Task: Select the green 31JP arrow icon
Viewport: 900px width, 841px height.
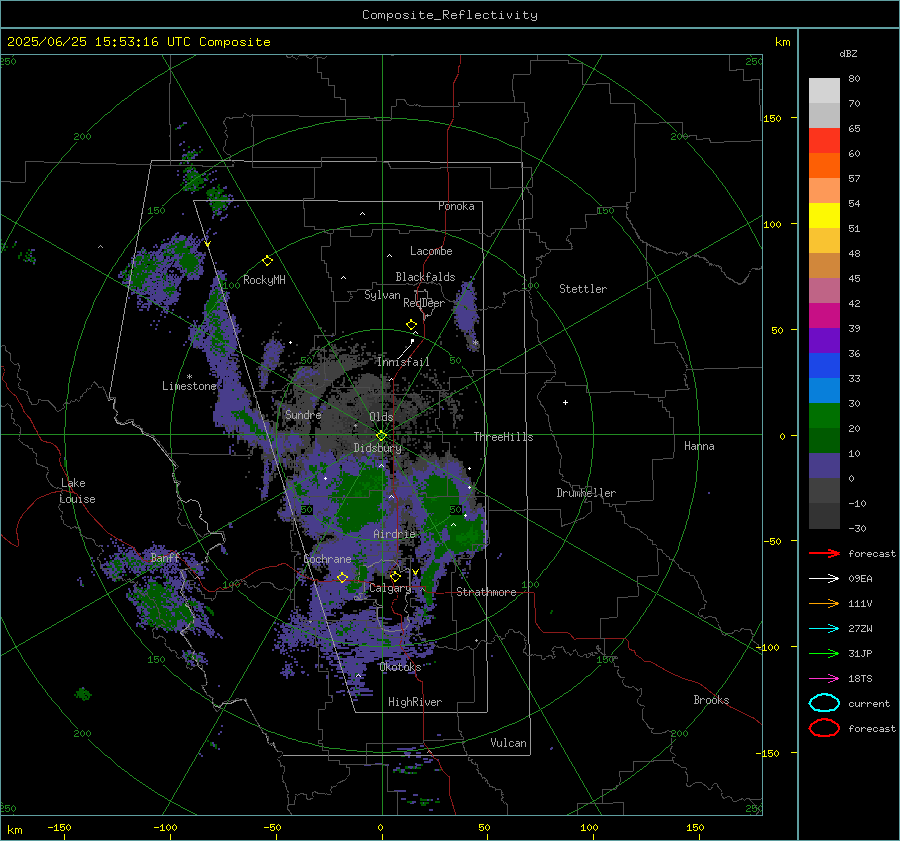Action: [x=824, y=653]
